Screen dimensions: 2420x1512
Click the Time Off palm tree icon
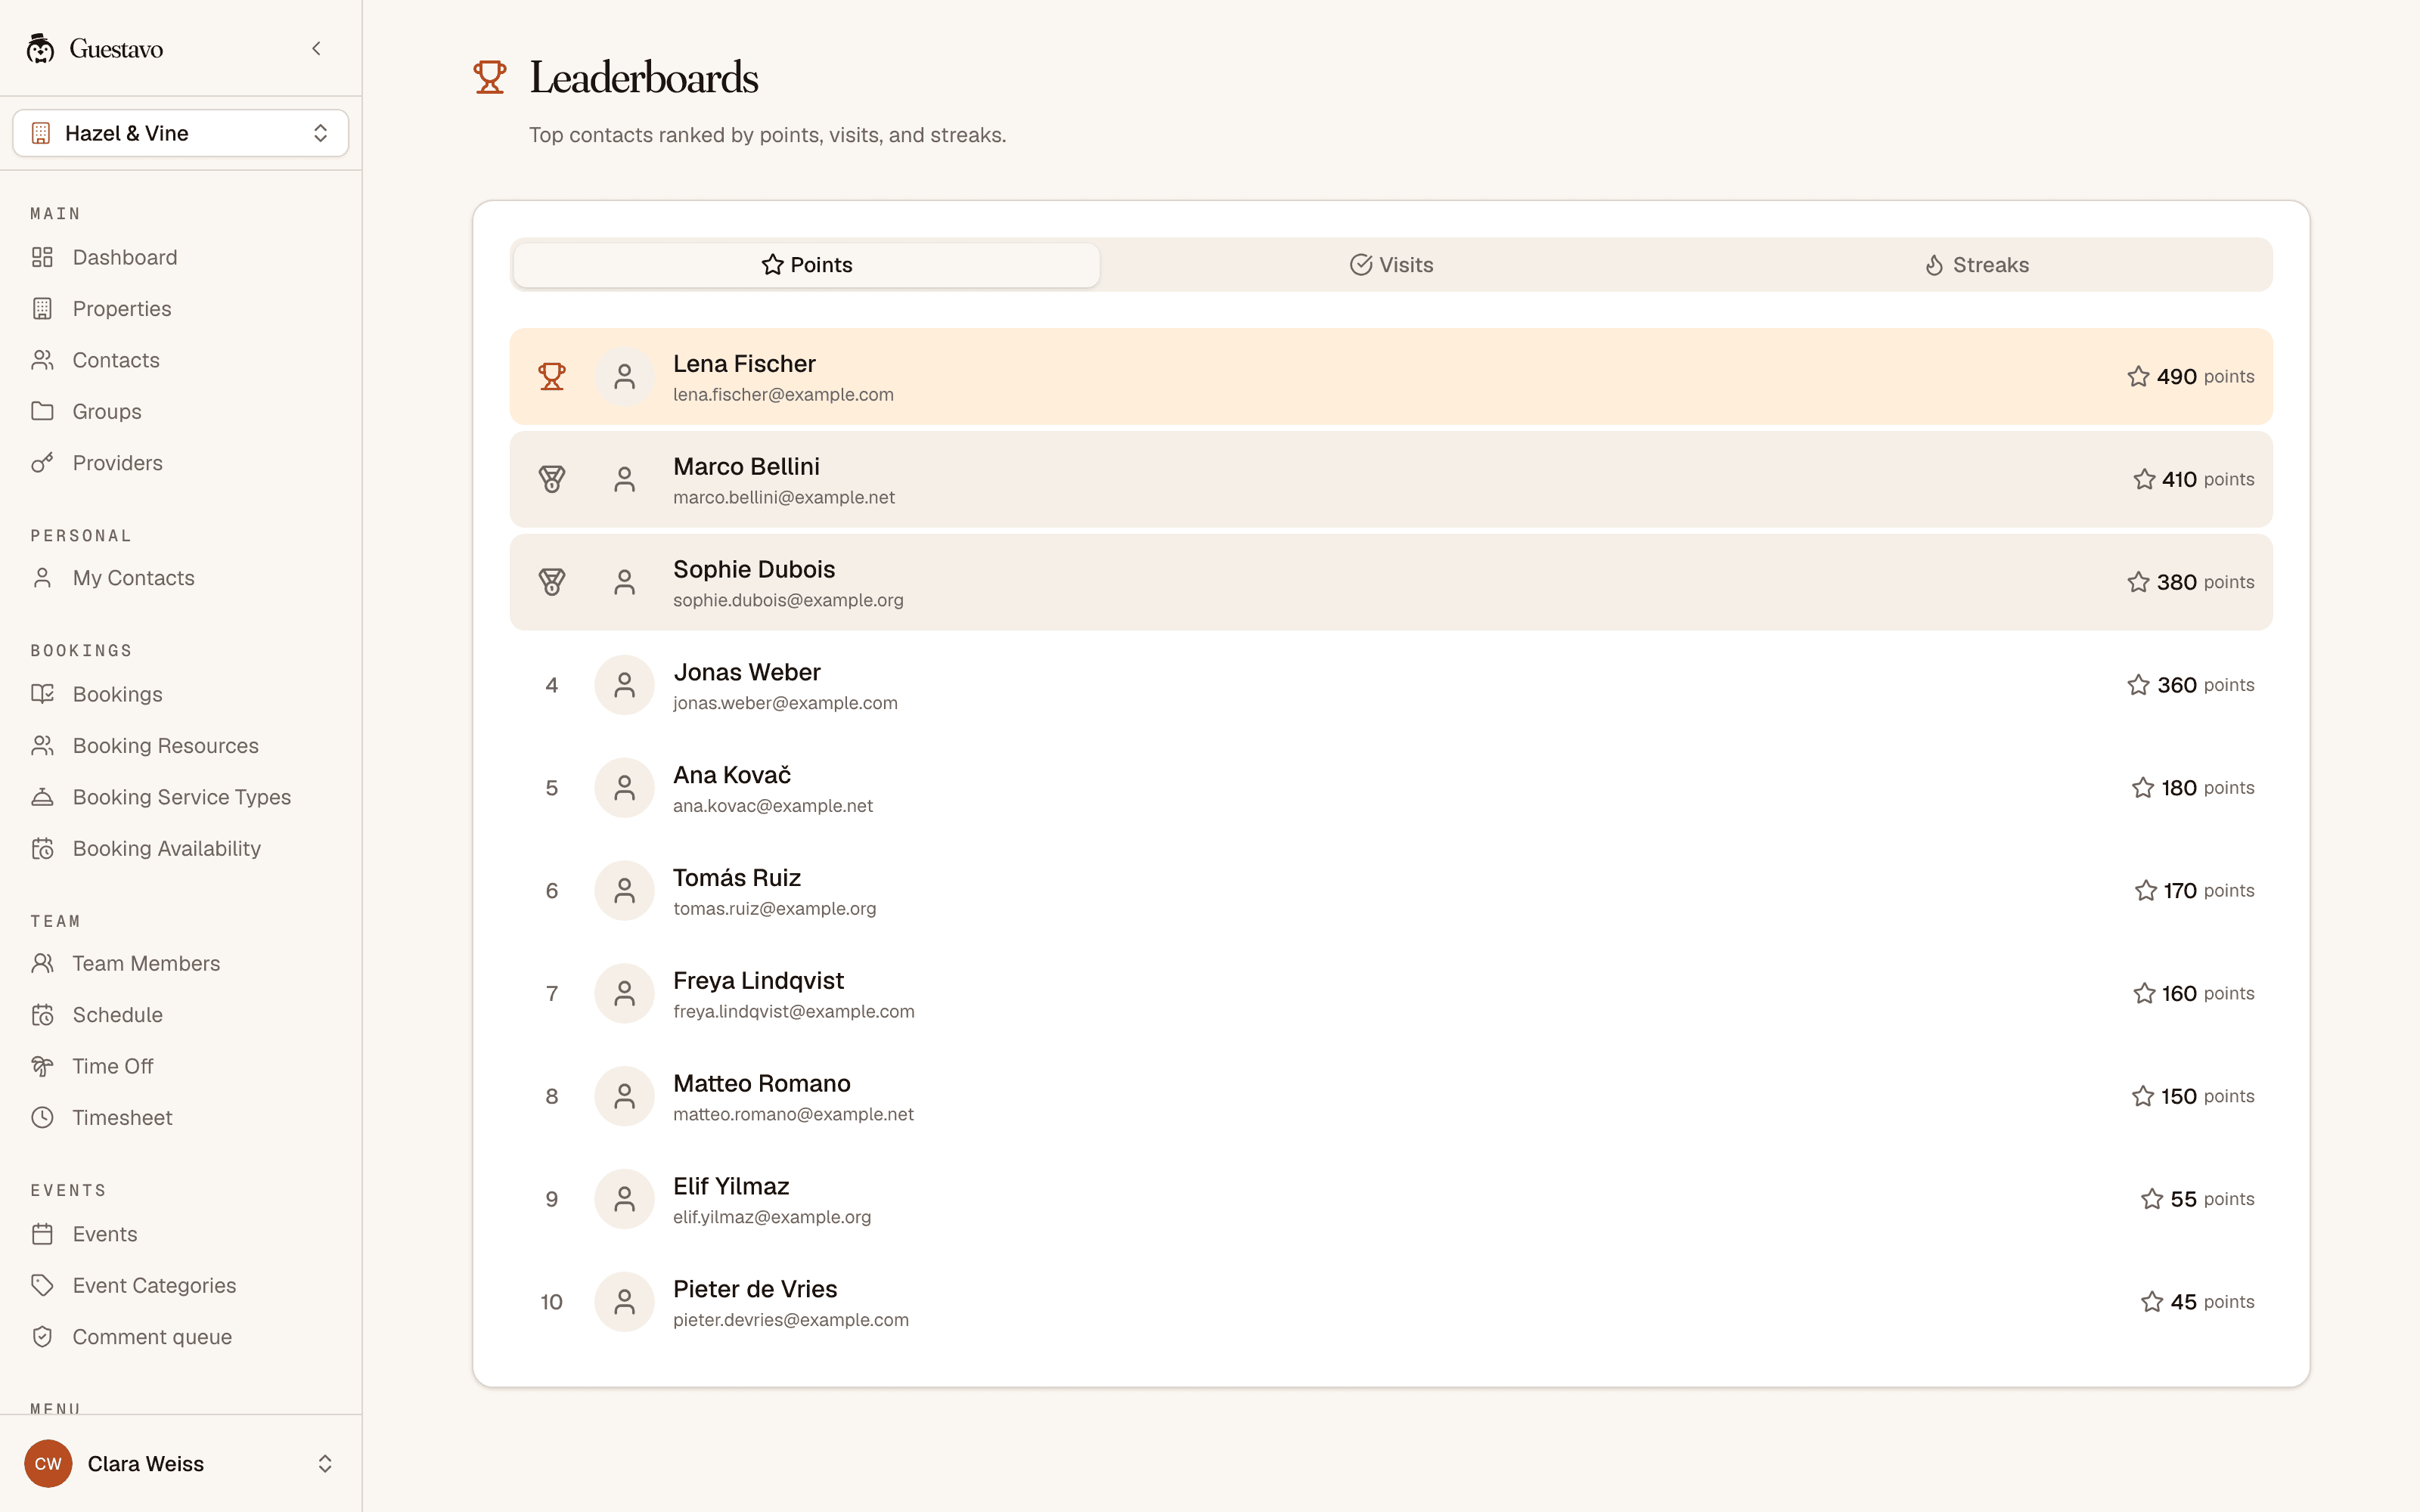42,1066
